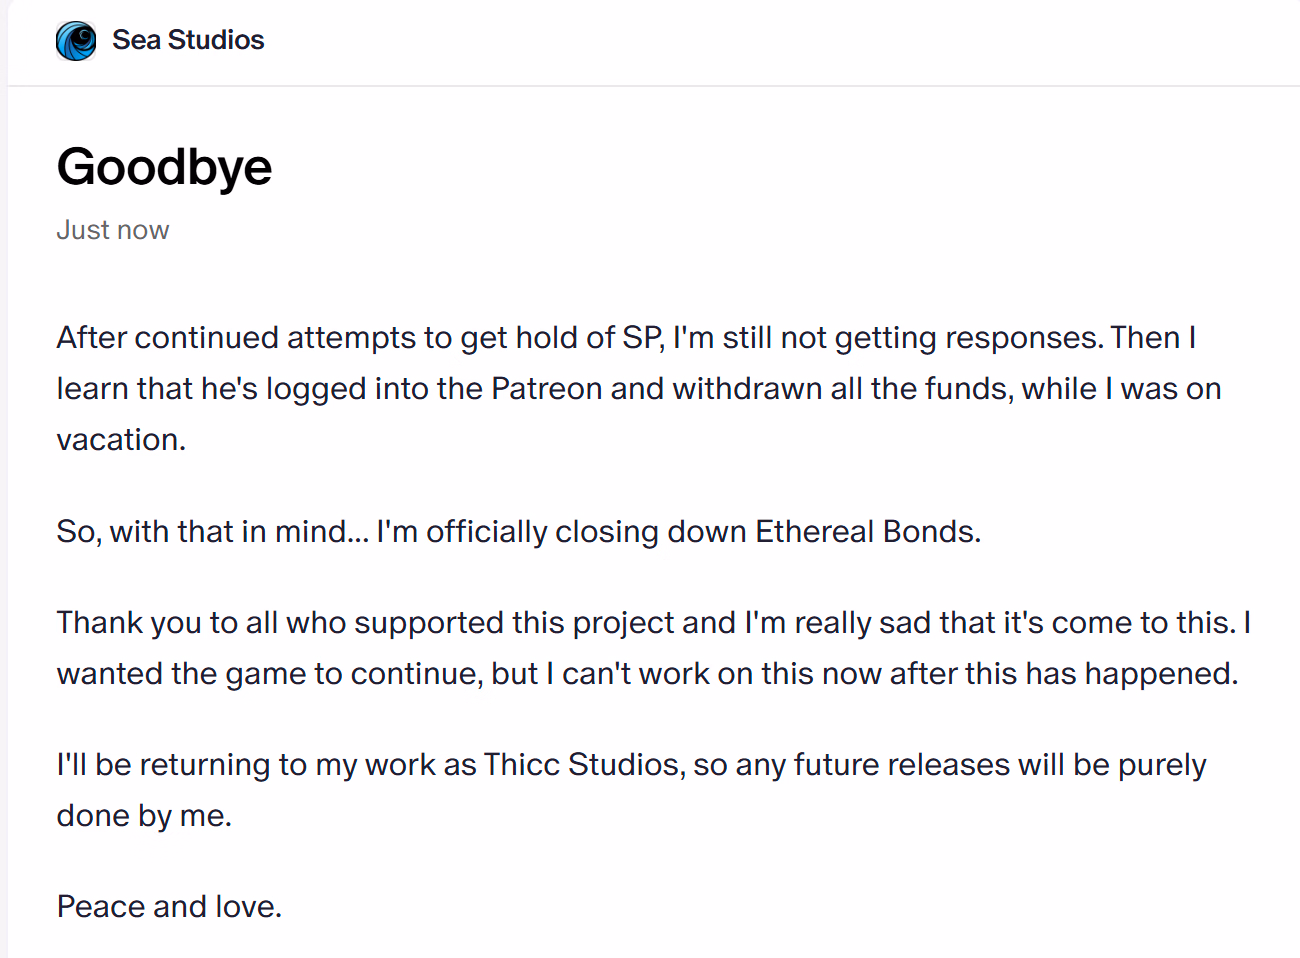
Task: Click the word "vacation." ending the first paragraph
Action: [x=121, y=439]
